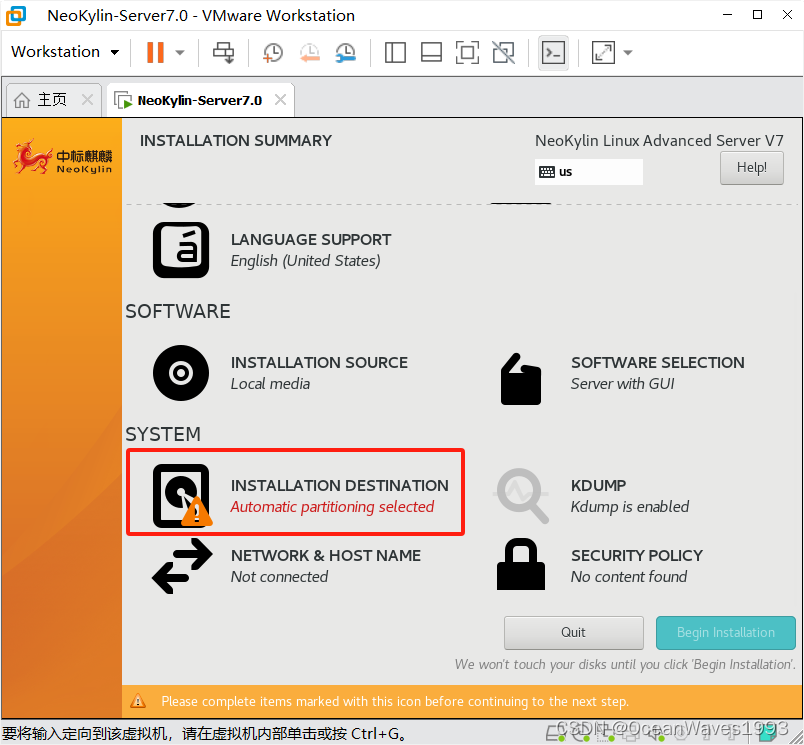The width and height of the screenshot is (804, 745).
Task: Open the Workstation menu
Action: [65, 52]
